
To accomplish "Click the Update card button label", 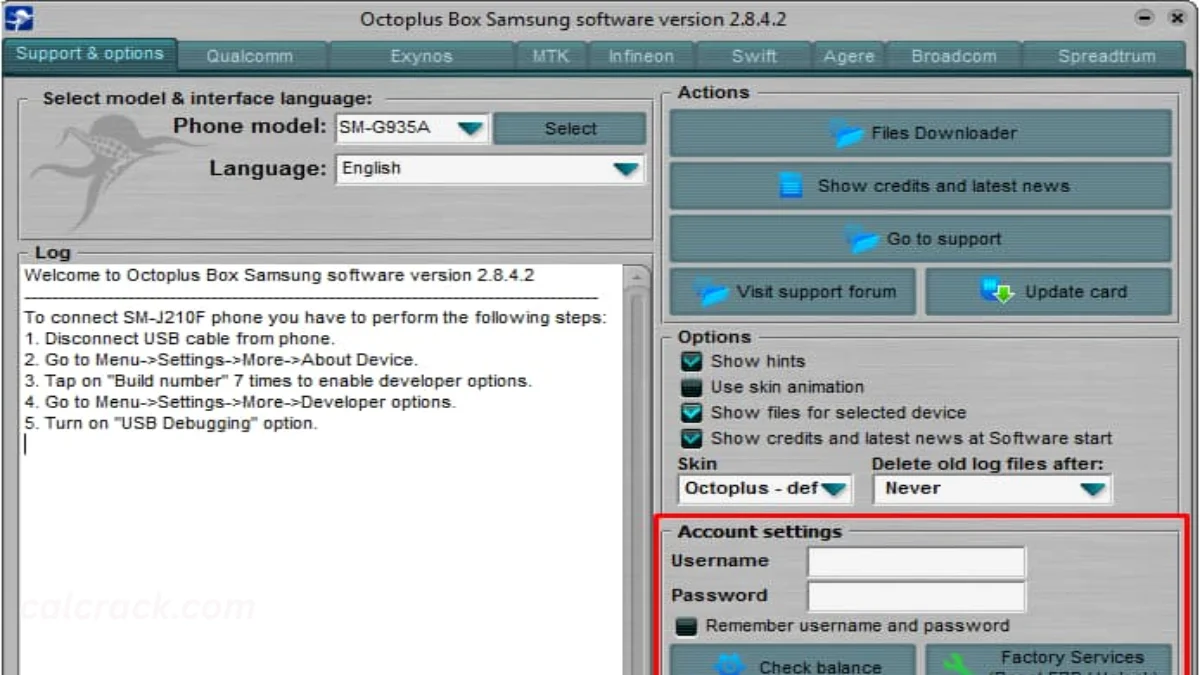I will (1075, 292).
